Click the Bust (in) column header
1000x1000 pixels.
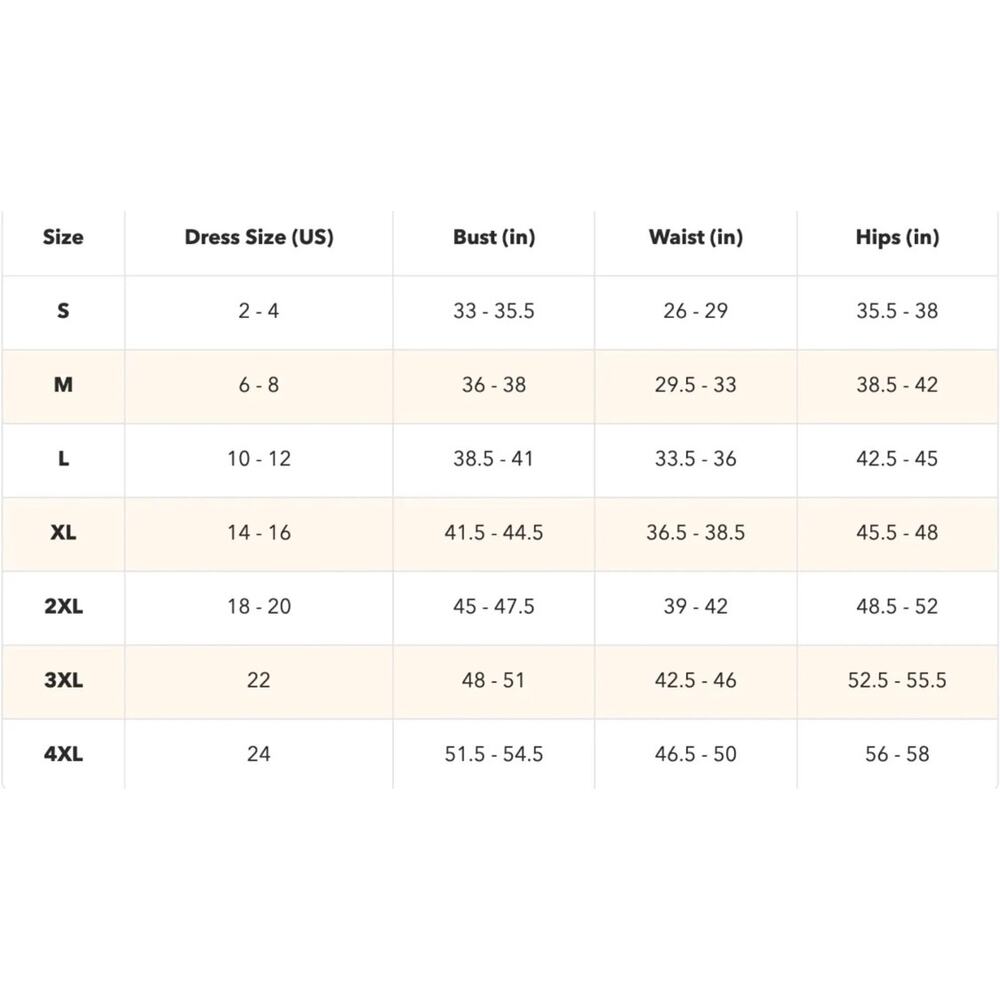494,237
